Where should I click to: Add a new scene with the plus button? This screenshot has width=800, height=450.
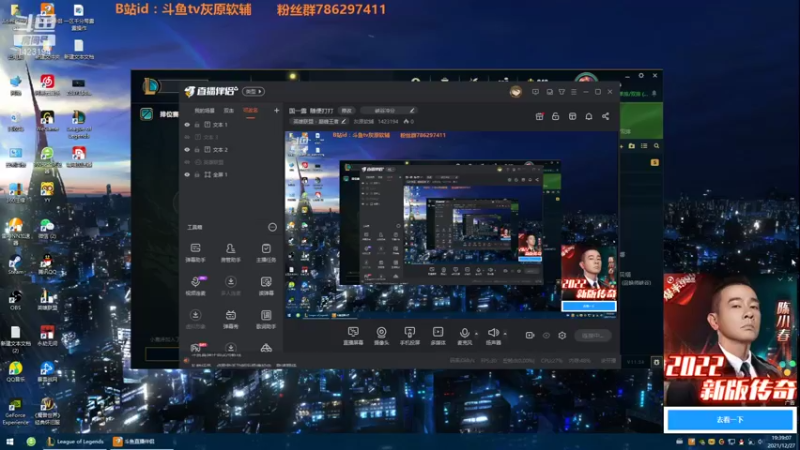(277, 110)
